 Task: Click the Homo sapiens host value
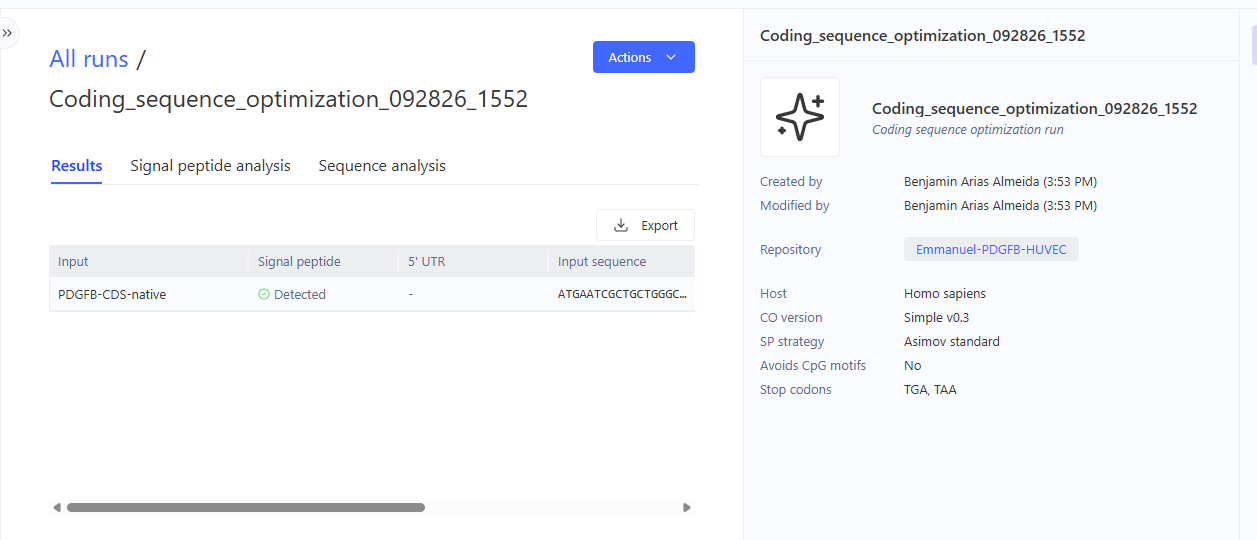pyautogui.click(x=945, y=294)
